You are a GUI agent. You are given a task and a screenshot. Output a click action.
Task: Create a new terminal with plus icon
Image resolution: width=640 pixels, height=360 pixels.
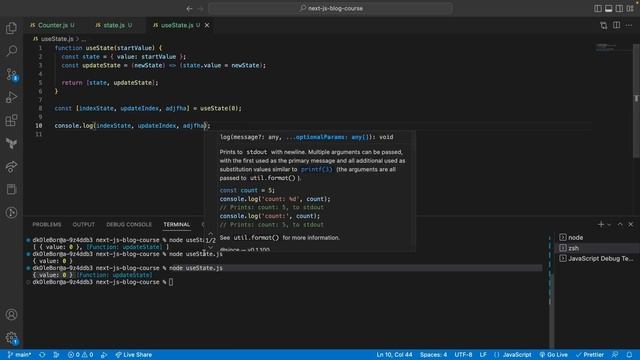[x=600, y=224]
